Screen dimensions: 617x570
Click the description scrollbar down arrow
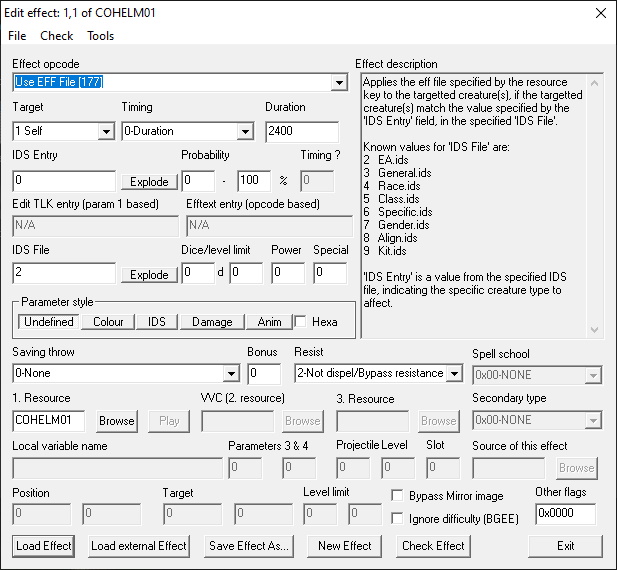pos(594,330)
